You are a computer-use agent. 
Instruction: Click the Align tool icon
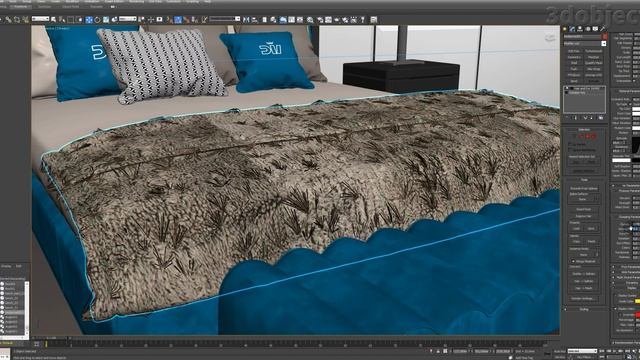255,19
